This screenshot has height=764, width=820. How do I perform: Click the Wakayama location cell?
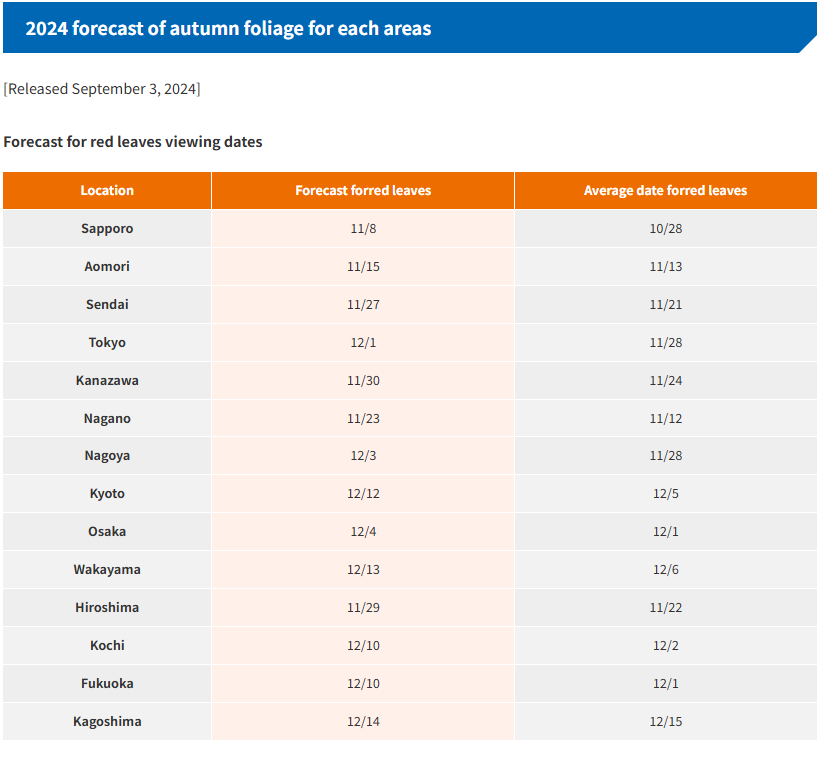[x=107, y=569]
